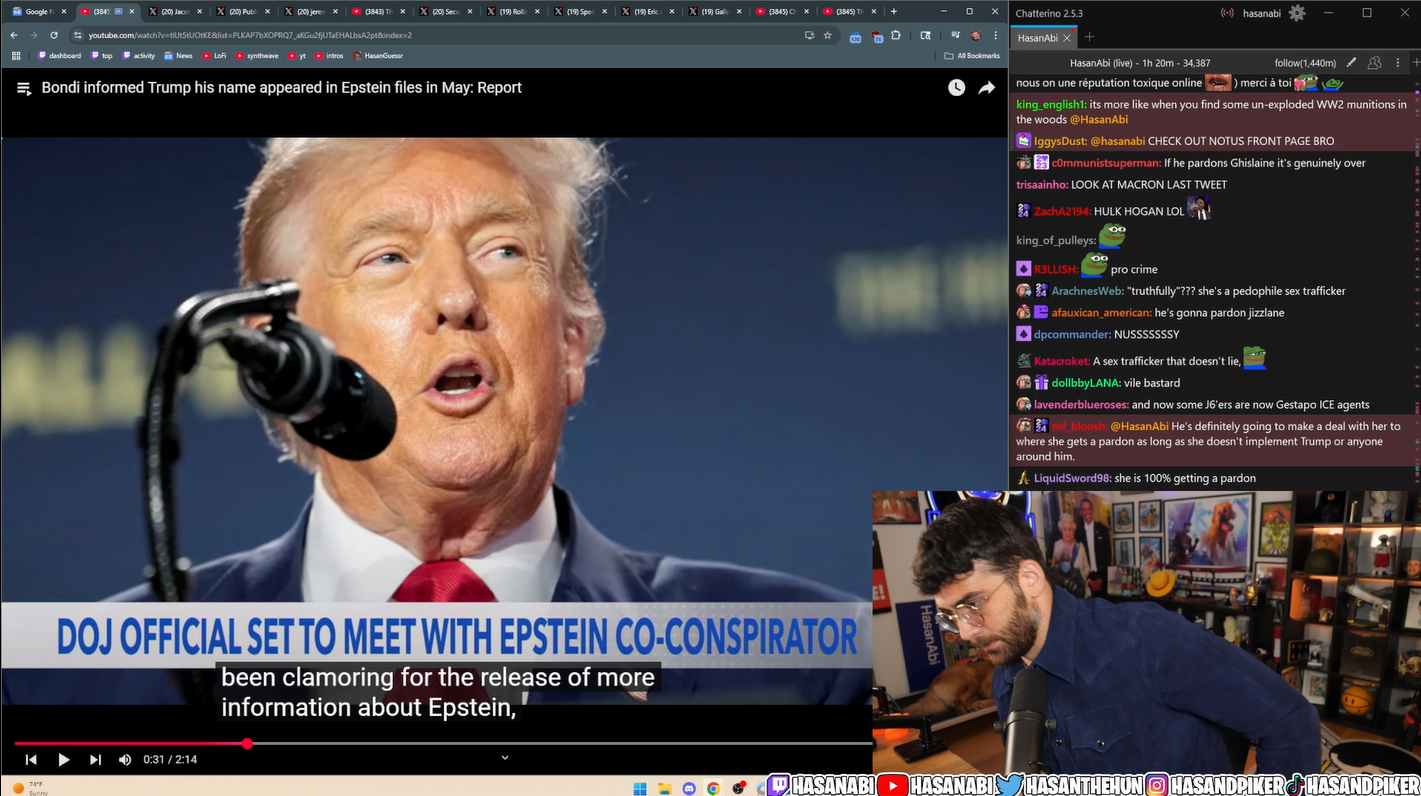Open a new Chrome tab with plus button
This screenshot has height=796, width=1421.
(894, 12)
